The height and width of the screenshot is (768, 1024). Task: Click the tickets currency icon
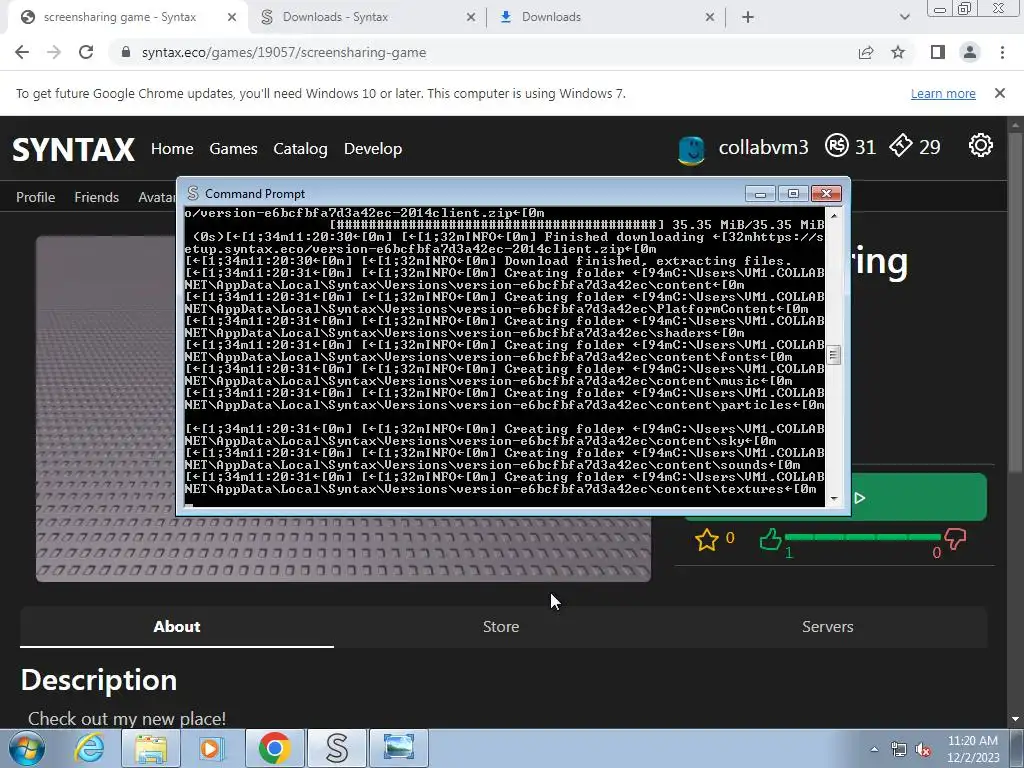[x=901, y=145]
